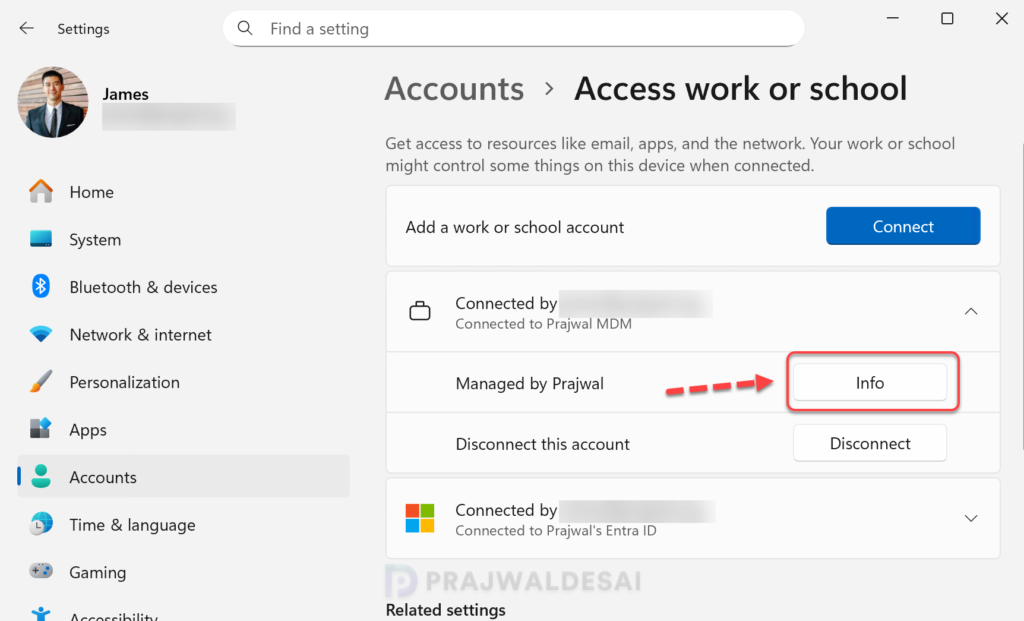Click the System monitor icon
The height and width of the screenshot is (621, 1024).
tap(40, 239)
